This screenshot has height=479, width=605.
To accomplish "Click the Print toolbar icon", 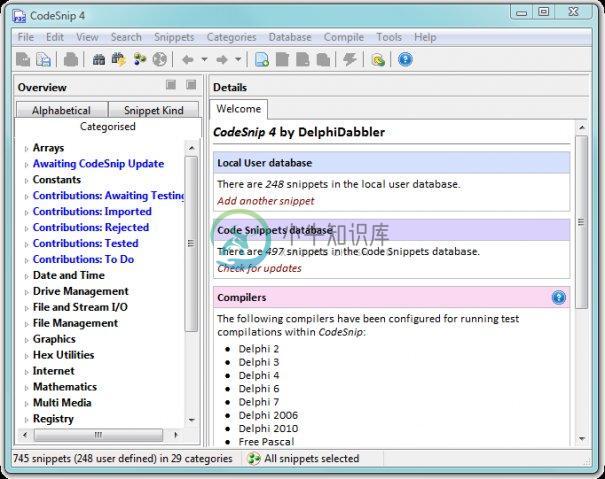I will coord(71,59).
